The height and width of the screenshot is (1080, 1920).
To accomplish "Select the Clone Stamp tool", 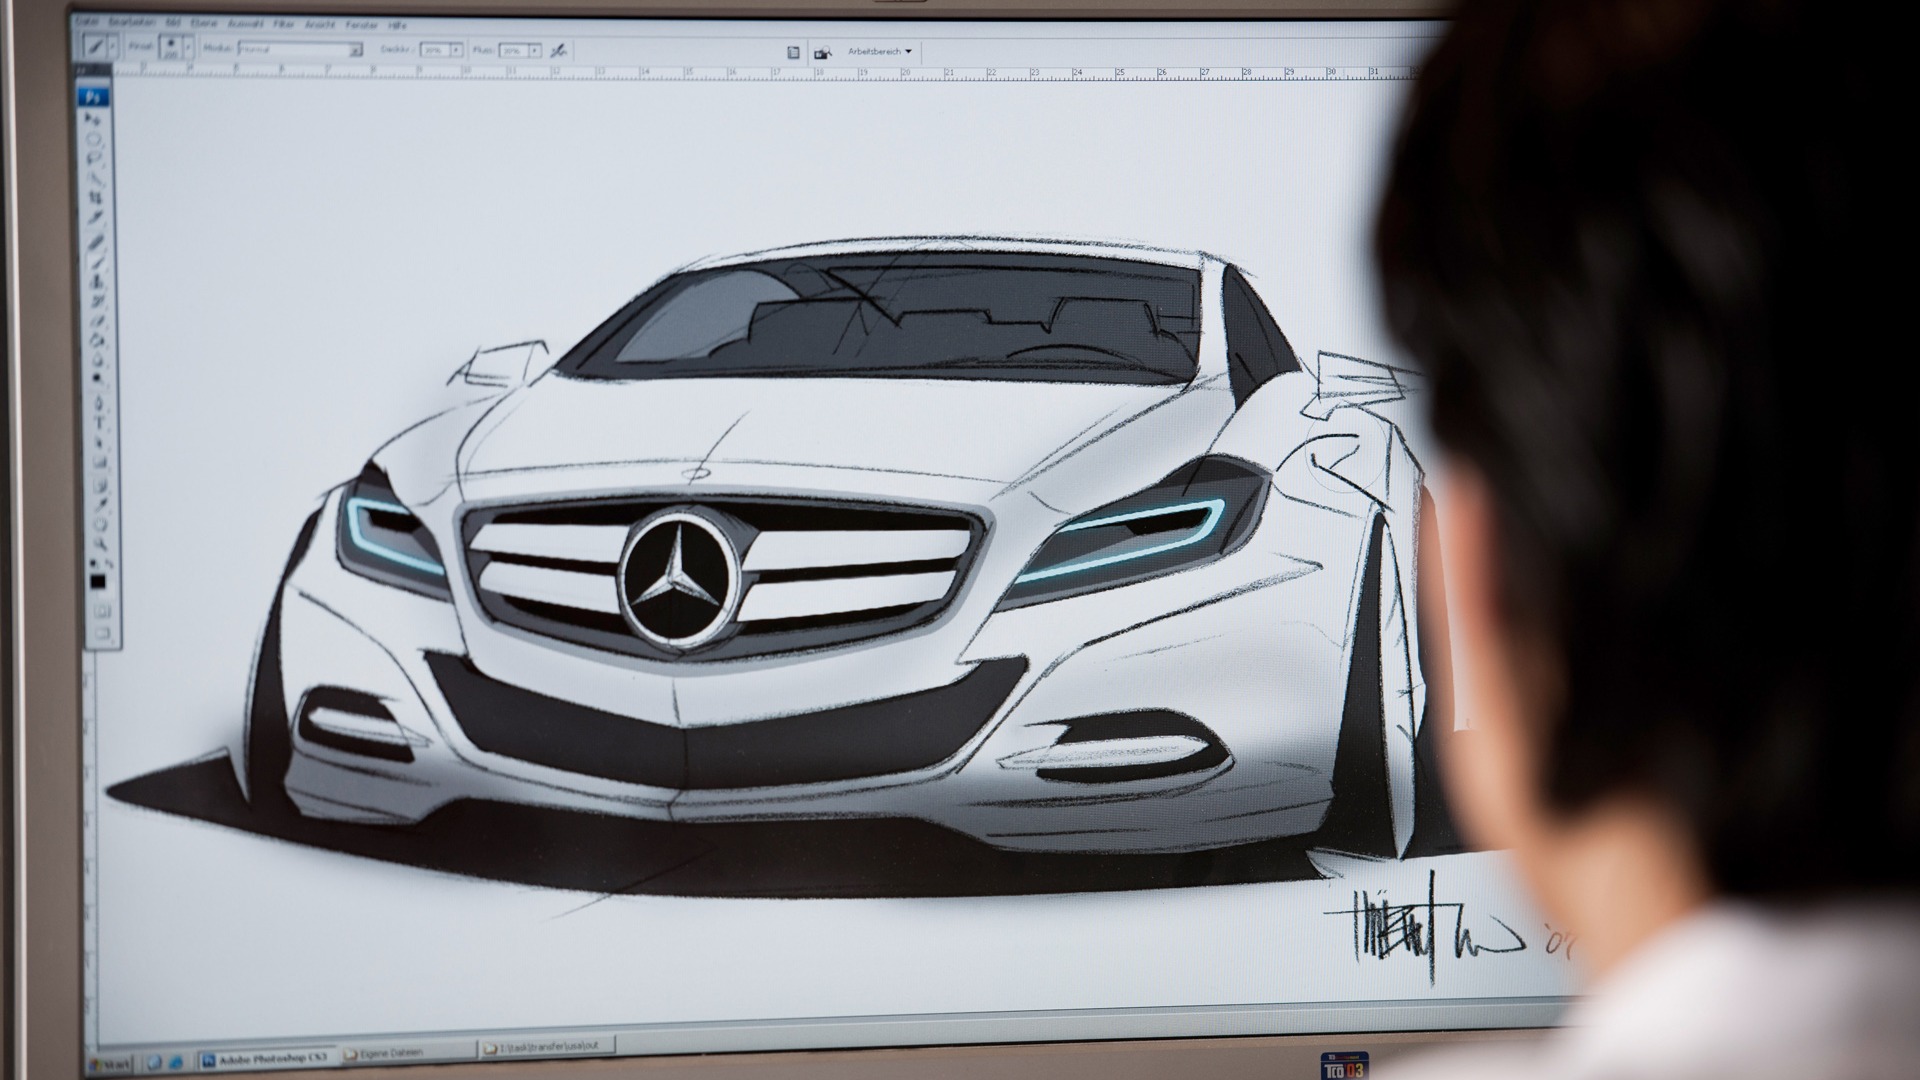I will (97, 281).
